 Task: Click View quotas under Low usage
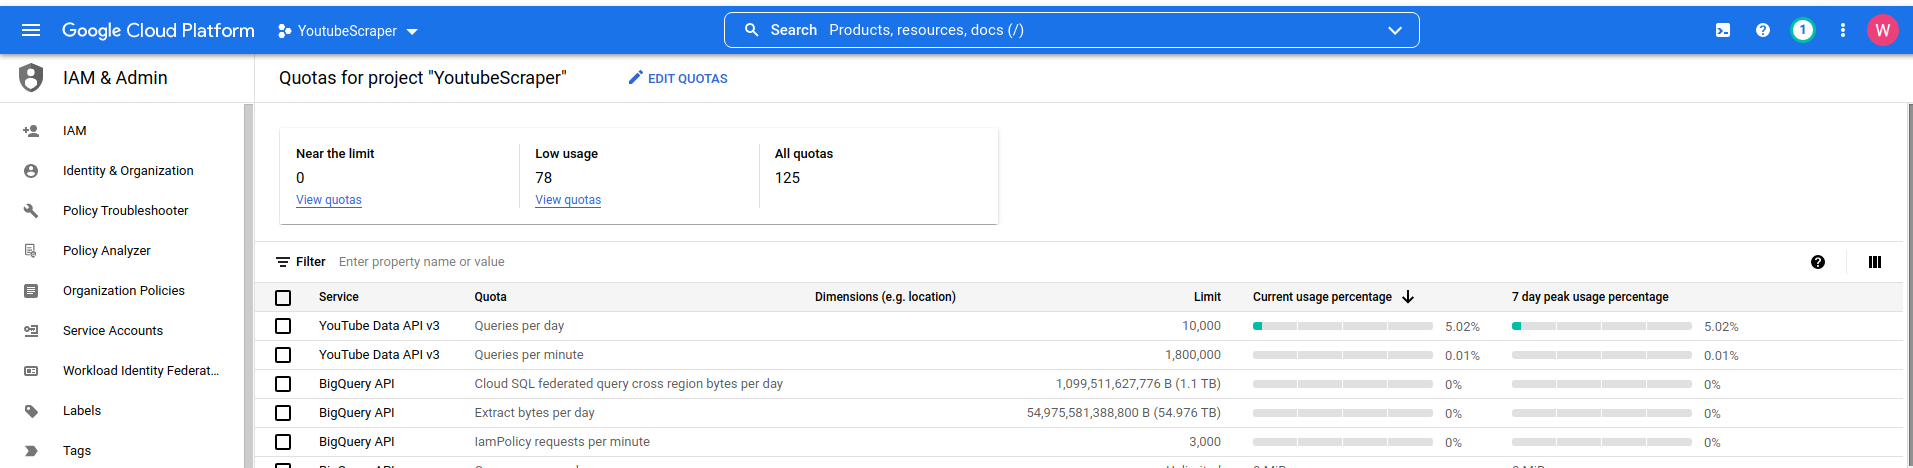[x=568, y=200]
